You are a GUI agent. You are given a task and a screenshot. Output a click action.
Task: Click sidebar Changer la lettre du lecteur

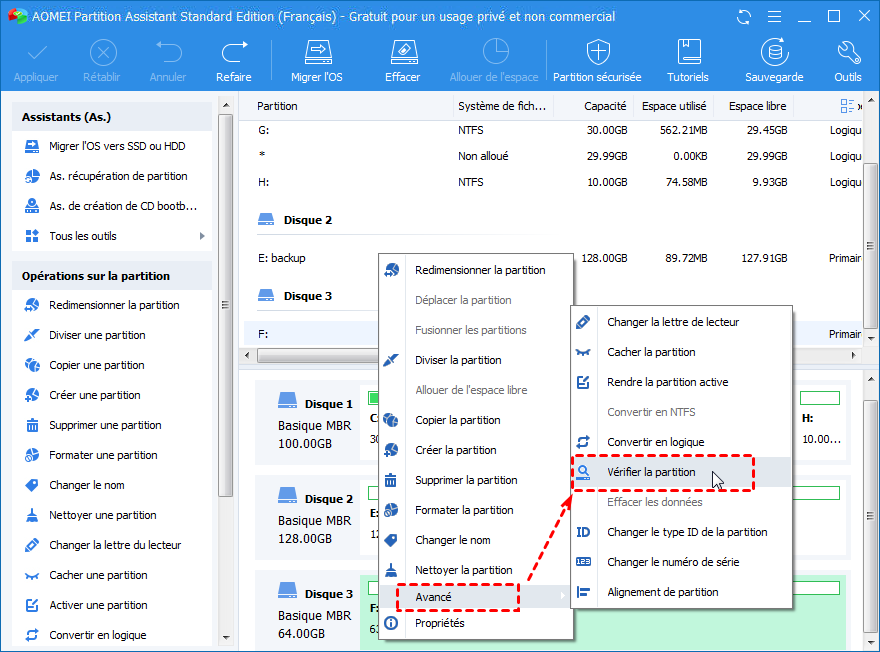coord(115,545)
